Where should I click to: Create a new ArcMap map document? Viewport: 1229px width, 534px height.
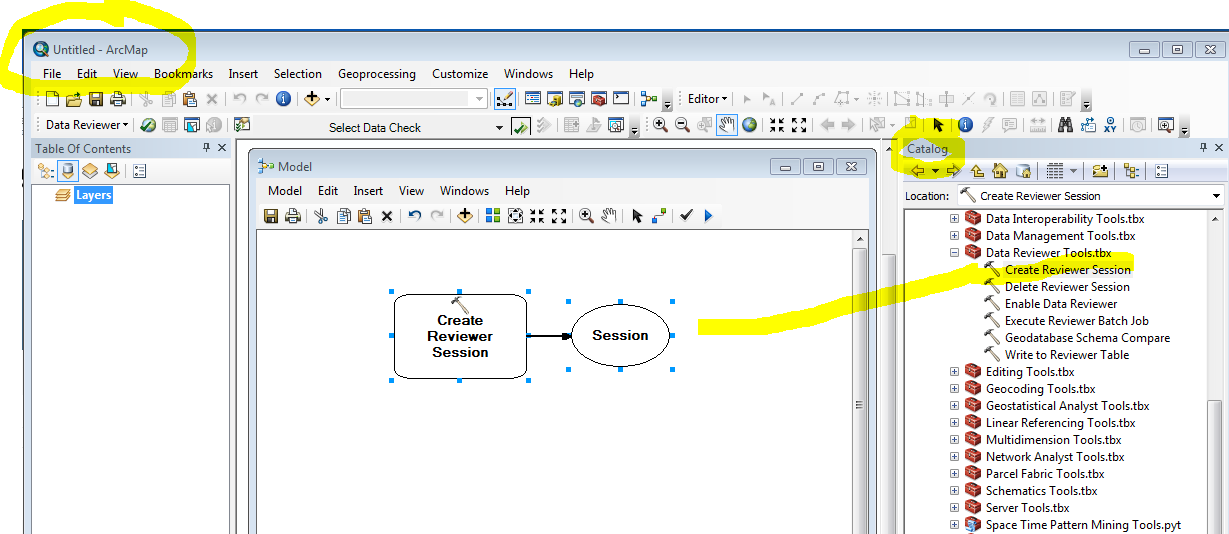52,99
